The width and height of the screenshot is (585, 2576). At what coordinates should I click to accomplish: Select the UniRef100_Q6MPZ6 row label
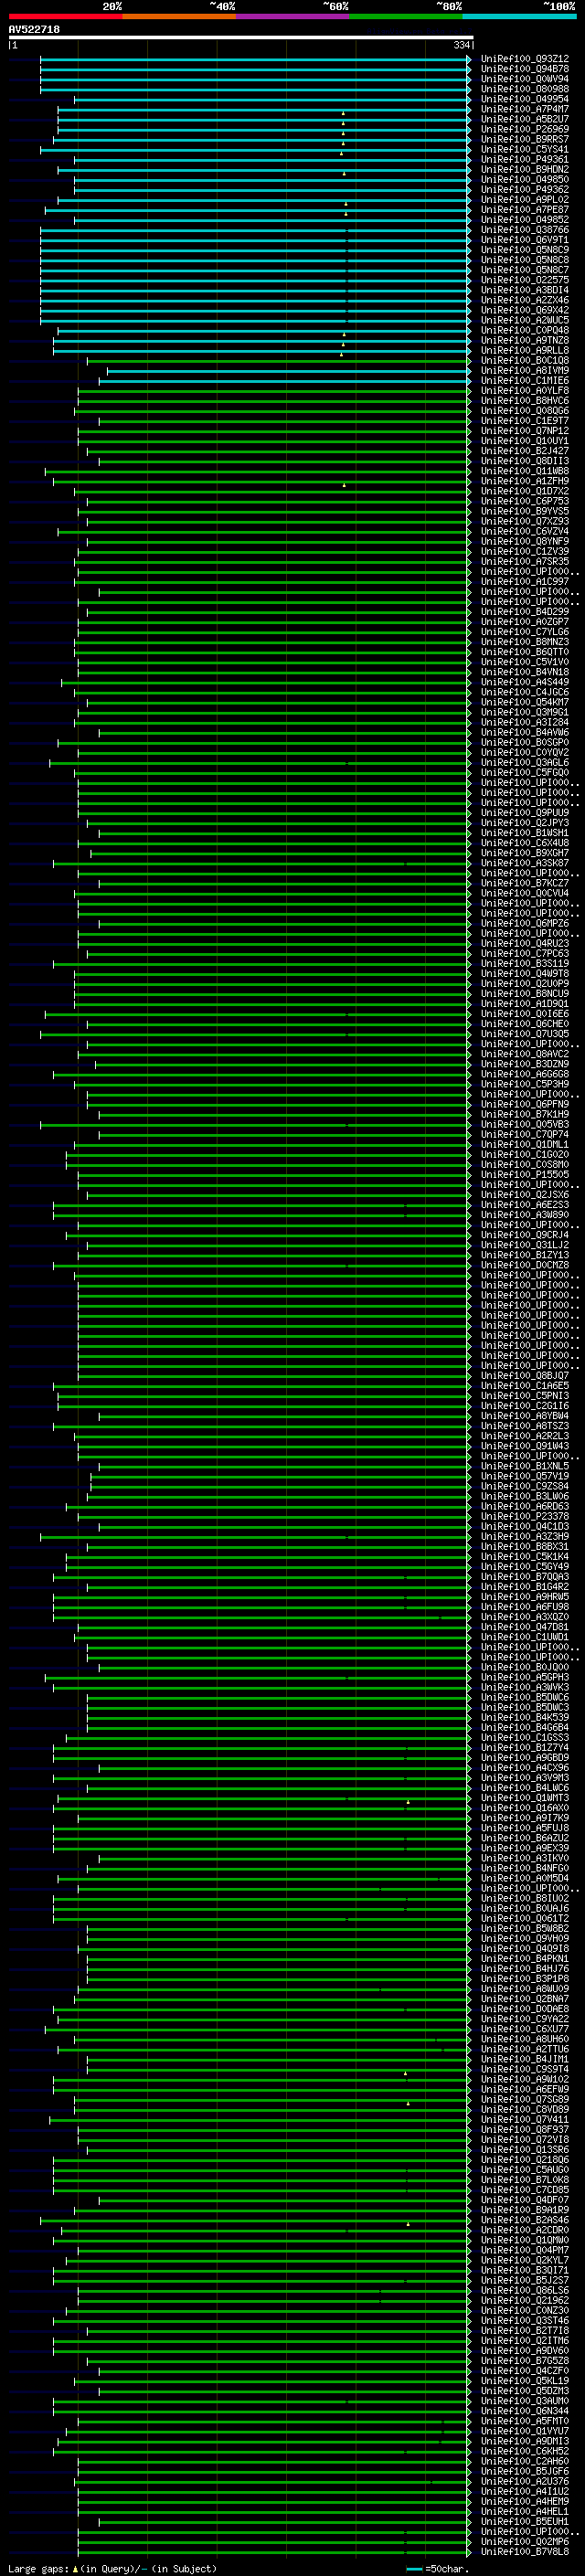pyautogui.click(x=525, y=923)
